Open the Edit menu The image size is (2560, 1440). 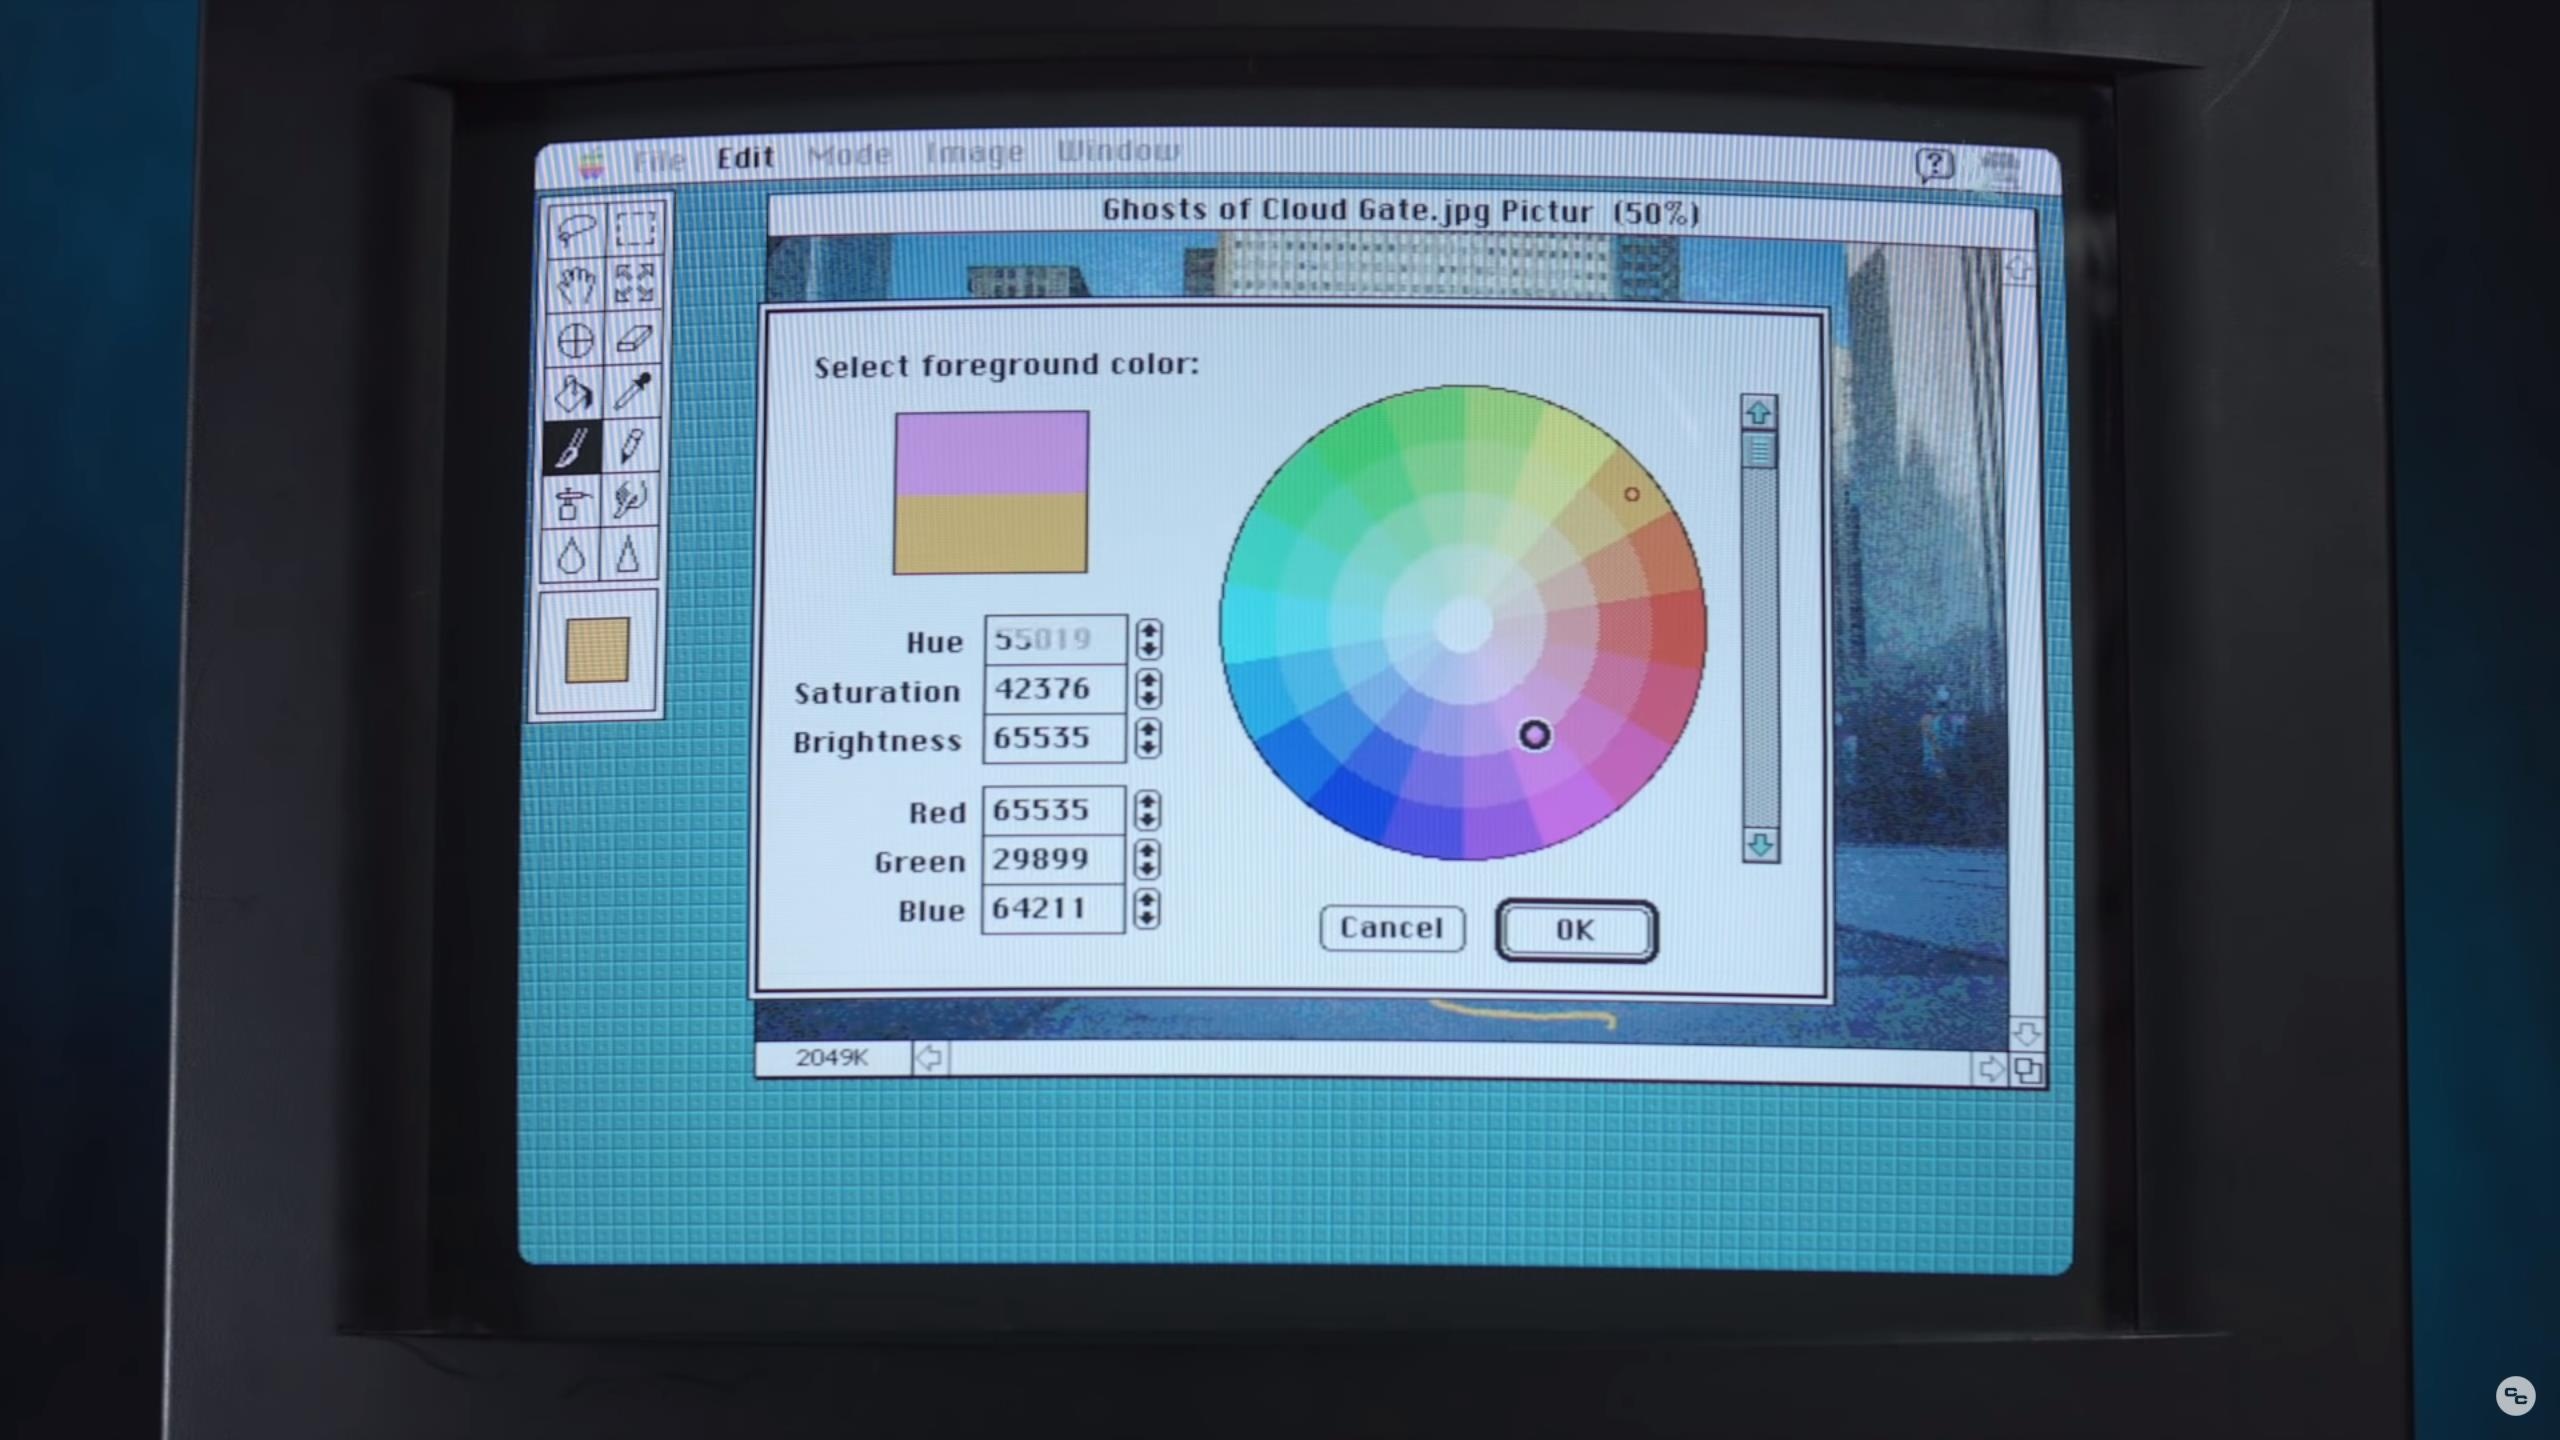pos(745,158)
